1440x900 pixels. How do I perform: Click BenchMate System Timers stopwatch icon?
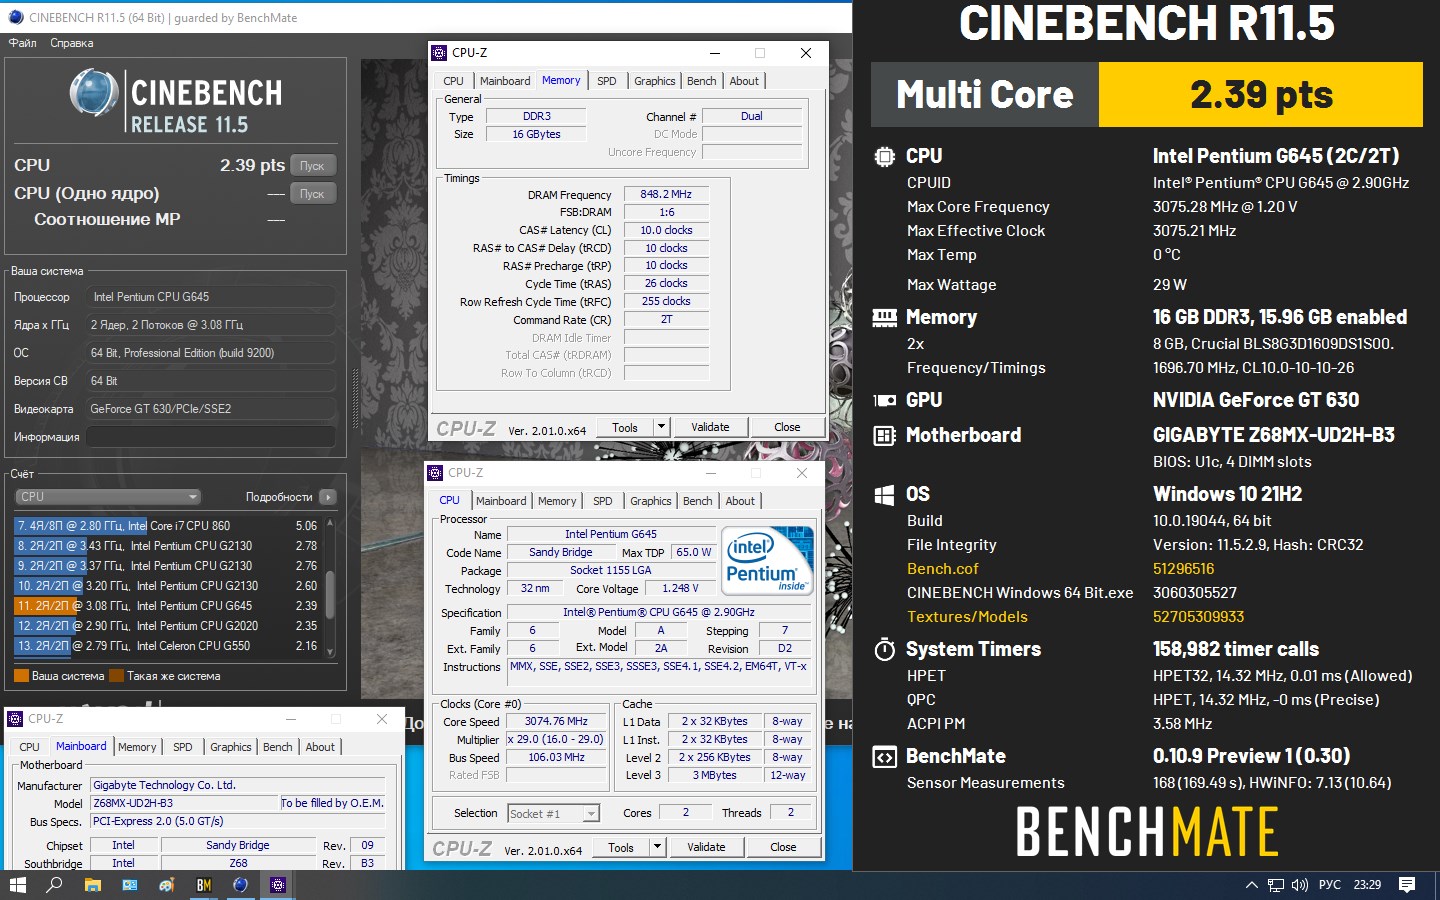click(884, 649)
